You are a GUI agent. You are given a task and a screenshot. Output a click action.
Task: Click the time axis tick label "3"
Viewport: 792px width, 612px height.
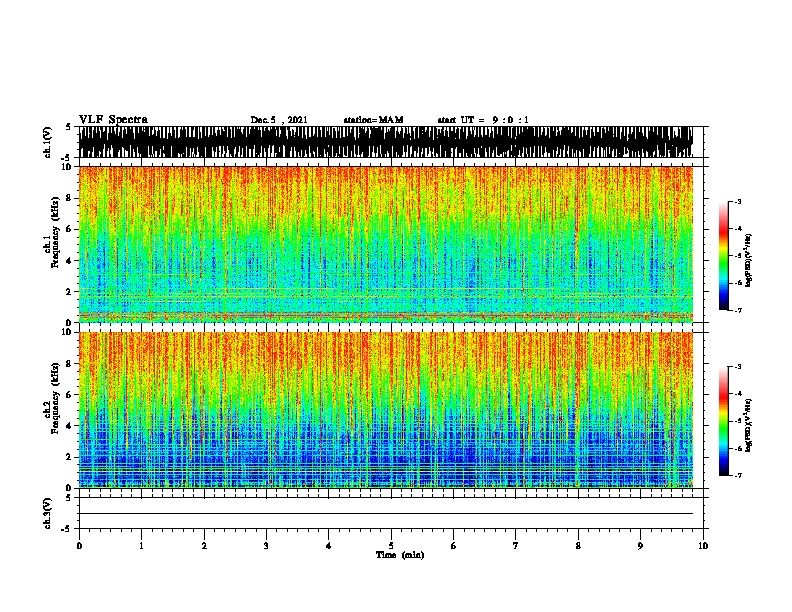(x=266, y=546)
